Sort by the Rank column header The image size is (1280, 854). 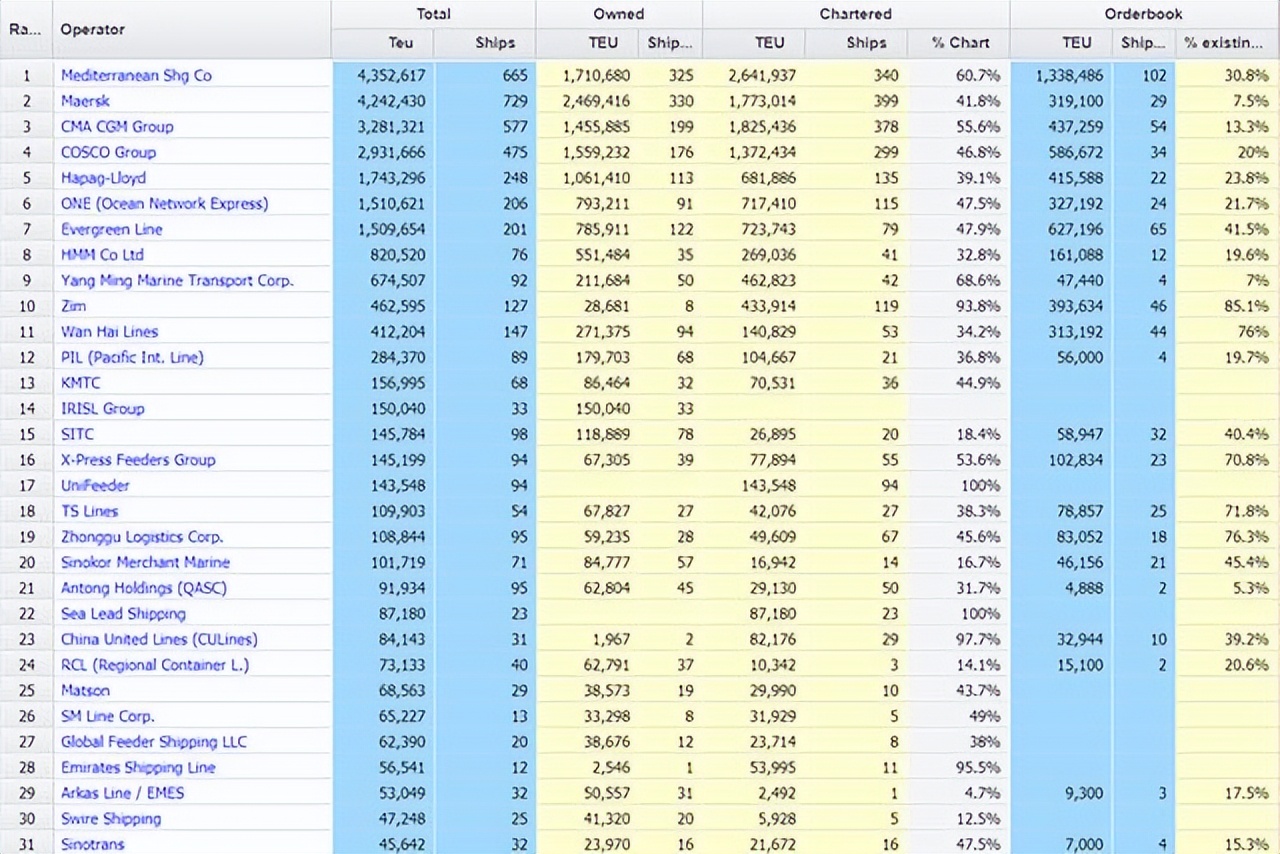(x=25, y=29)
